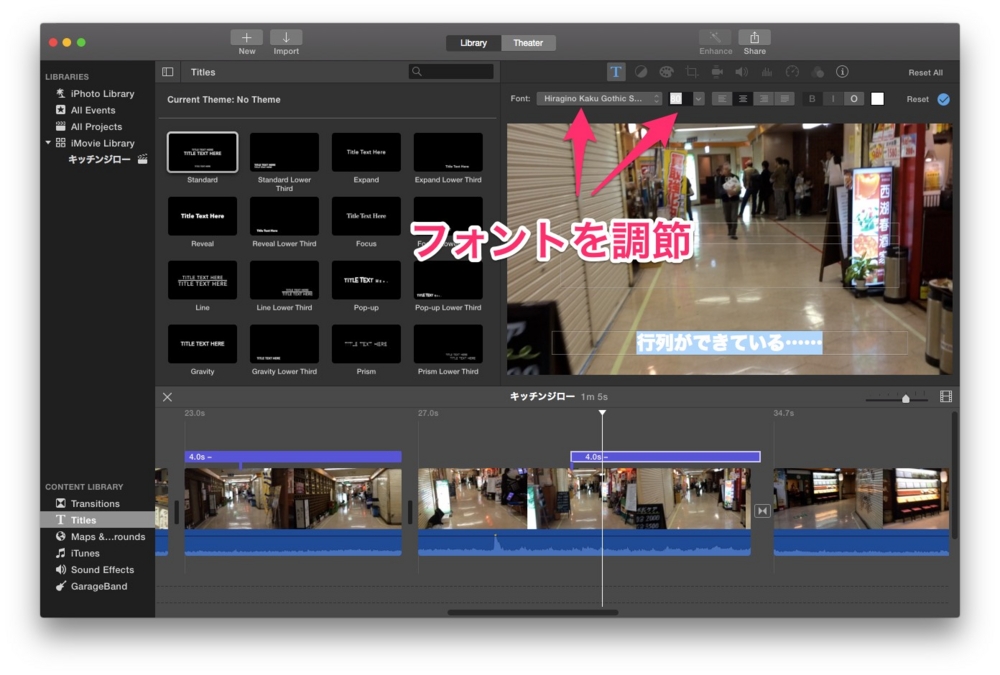Switch to the Theater tab

pos(528,43)
